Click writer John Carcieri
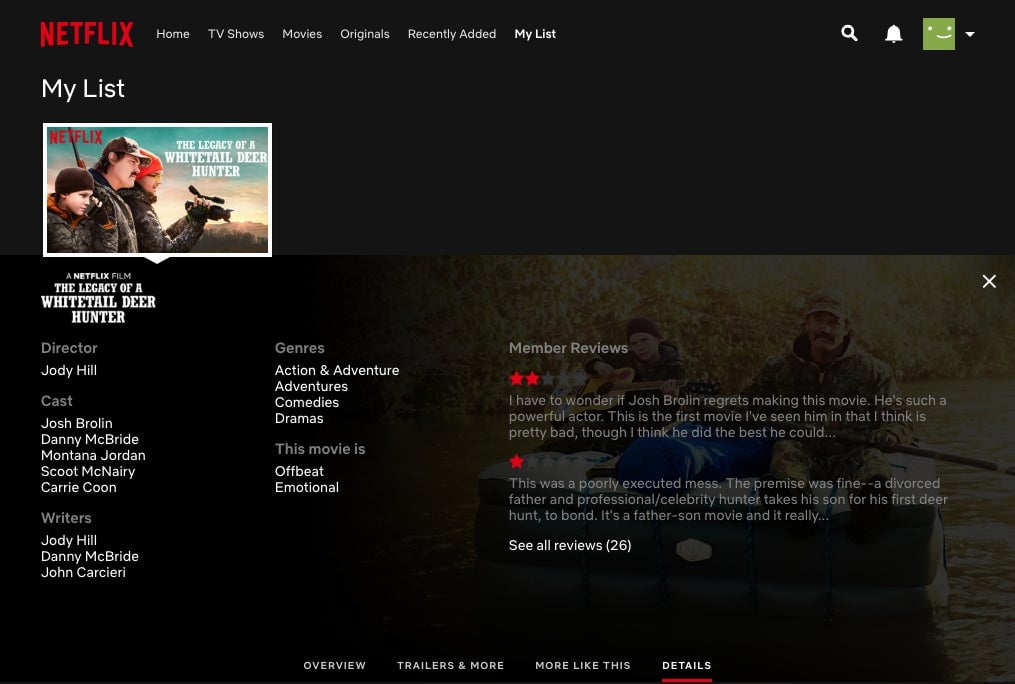 tap(83, 572)
